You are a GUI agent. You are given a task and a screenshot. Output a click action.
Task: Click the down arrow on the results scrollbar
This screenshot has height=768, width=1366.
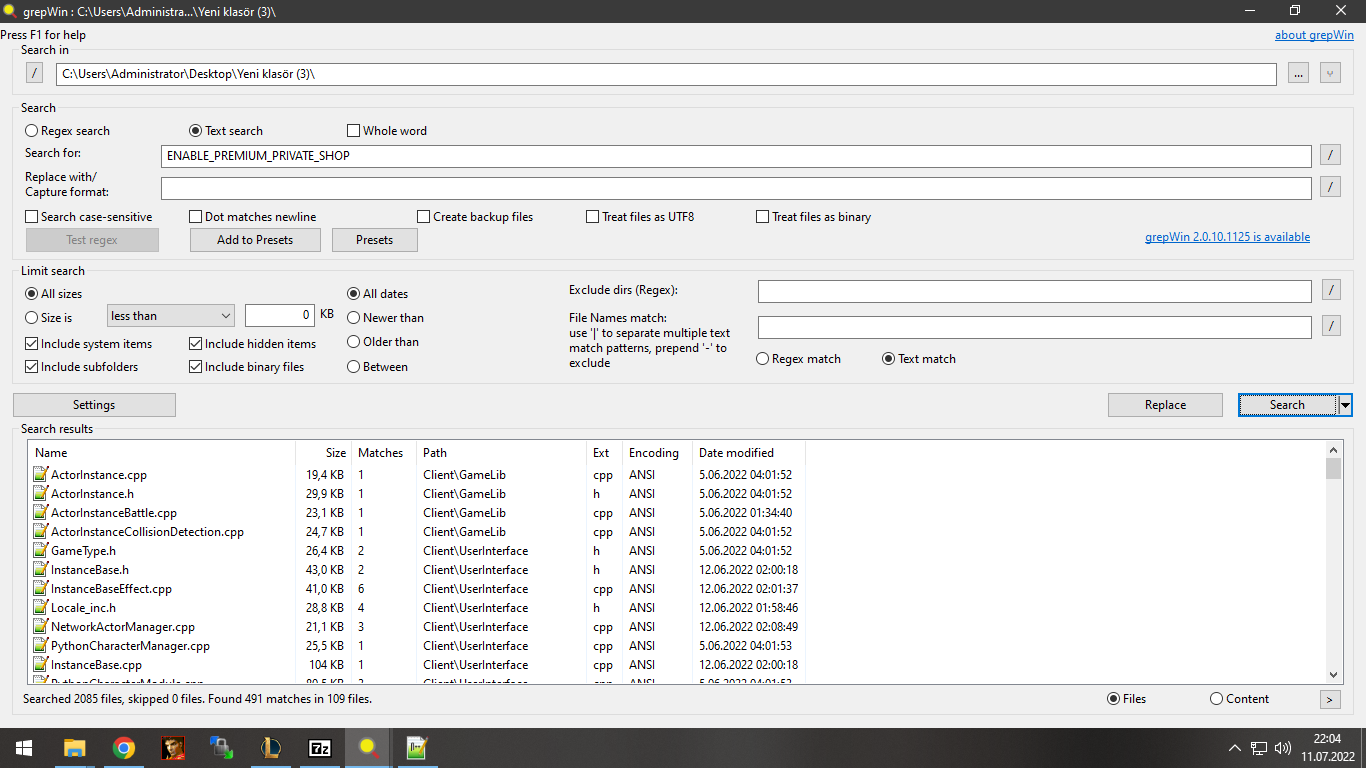coord(1333,675)
